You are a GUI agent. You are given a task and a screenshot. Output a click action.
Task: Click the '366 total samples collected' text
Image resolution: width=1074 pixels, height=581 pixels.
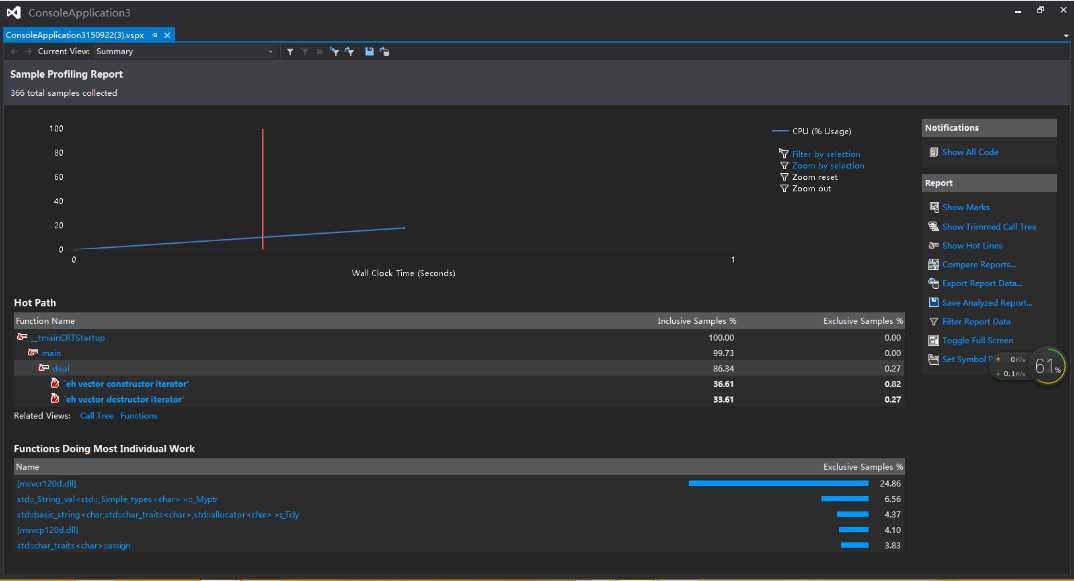[64, 93]
